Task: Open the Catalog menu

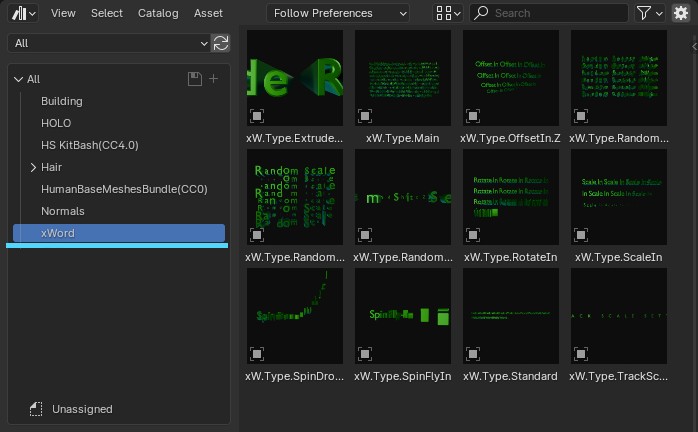Action: tap(158, 13)
